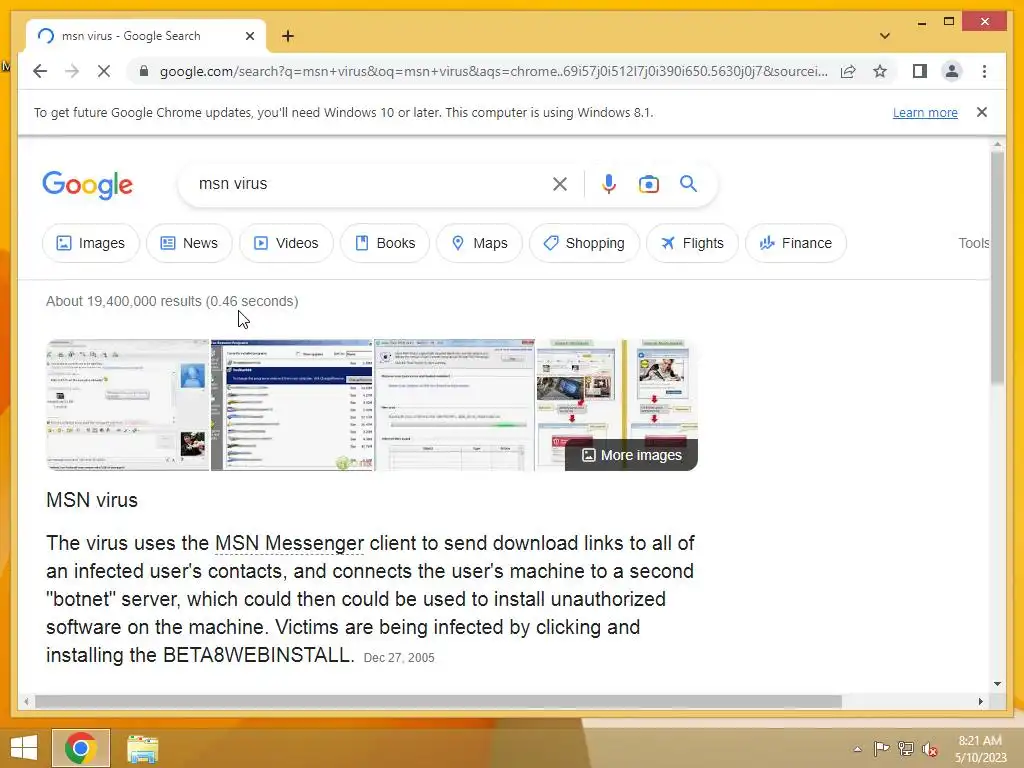Click the Dec 27, 2005 date

[x=399, y=658]
